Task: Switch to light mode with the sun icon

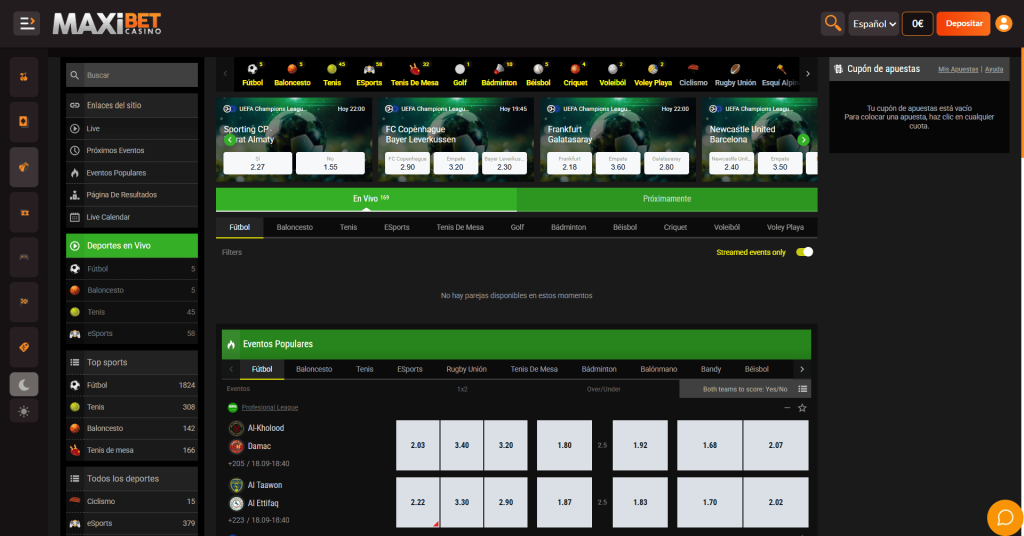Action: [24, 410]
